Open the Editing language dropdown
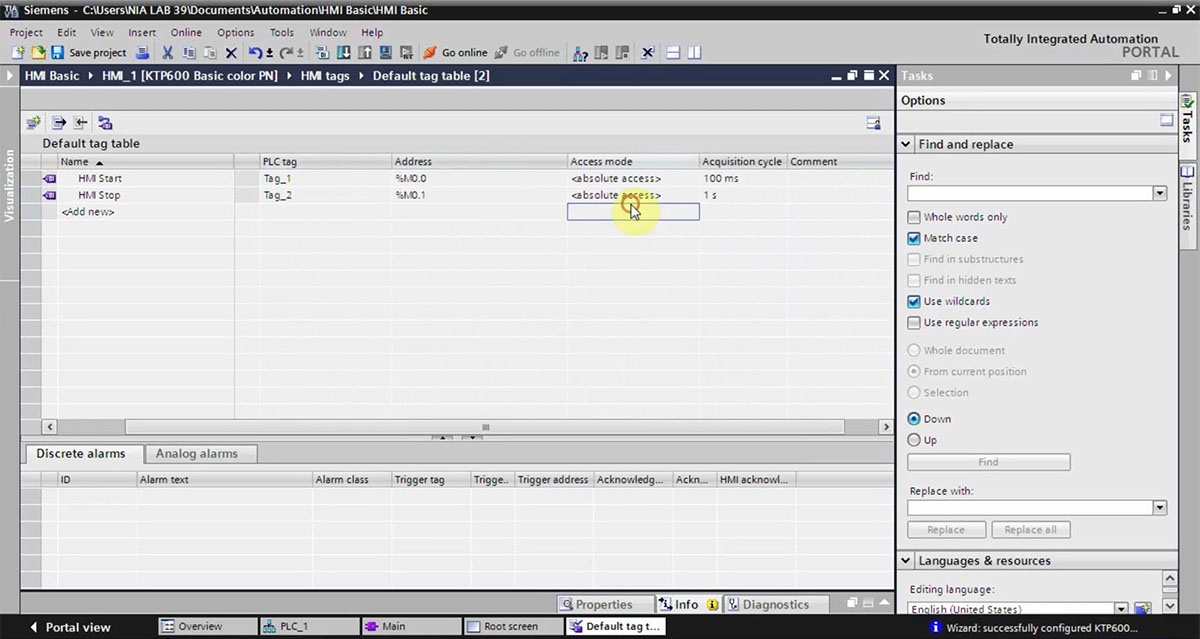Viewport: 1200px width, 639px height. [x=1121, y=608]
